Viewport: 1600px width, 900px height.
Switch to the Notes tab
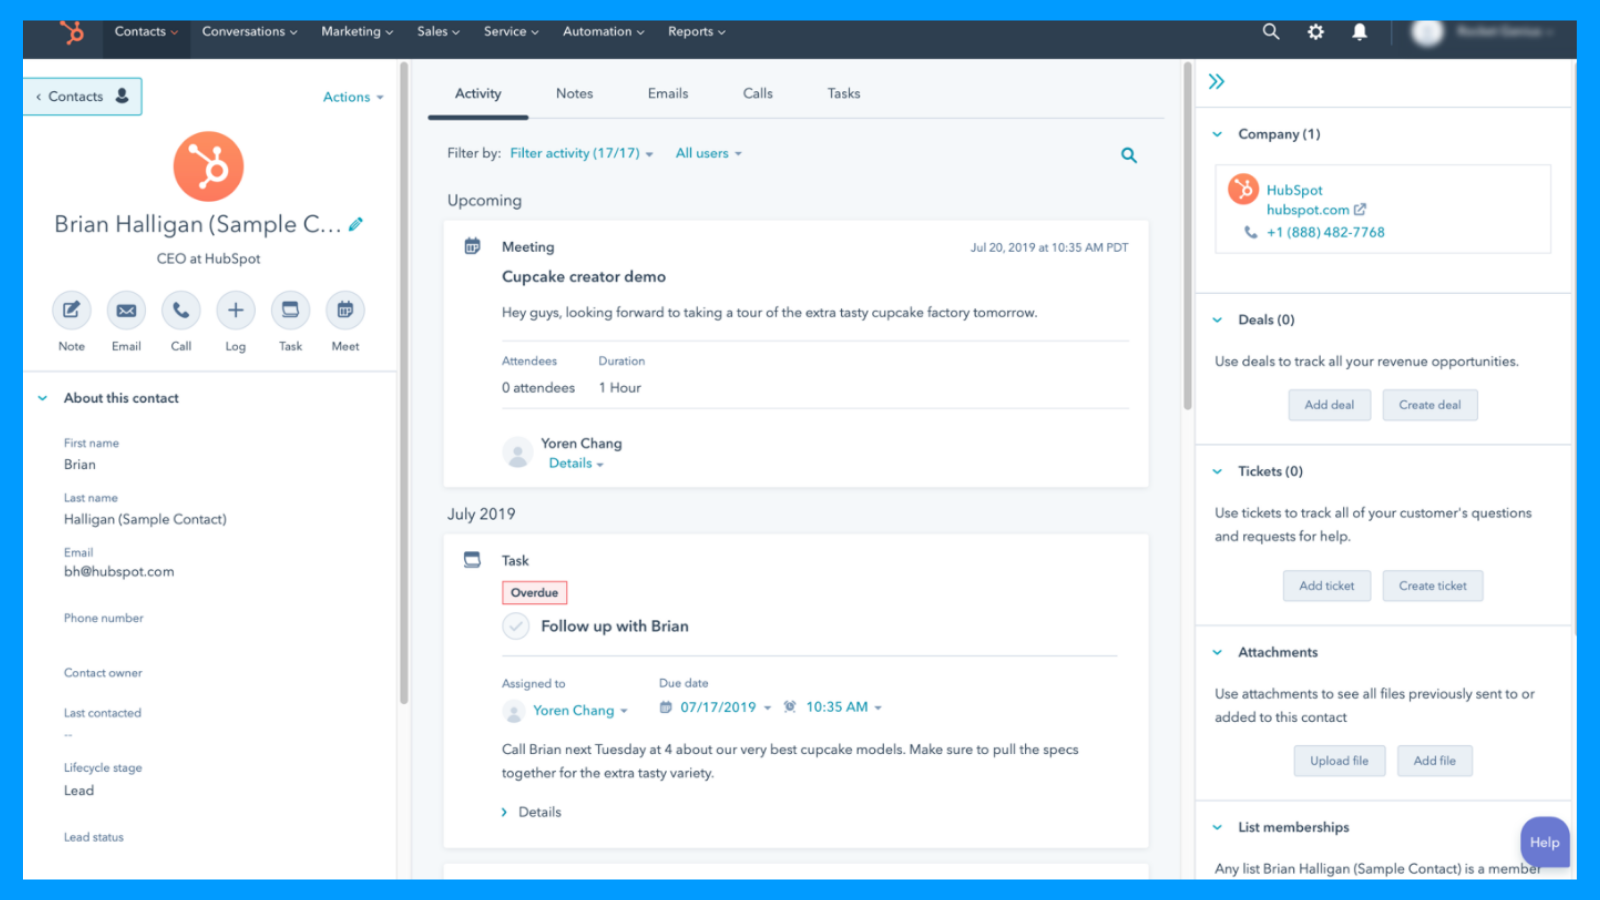(x=574, y=93)
